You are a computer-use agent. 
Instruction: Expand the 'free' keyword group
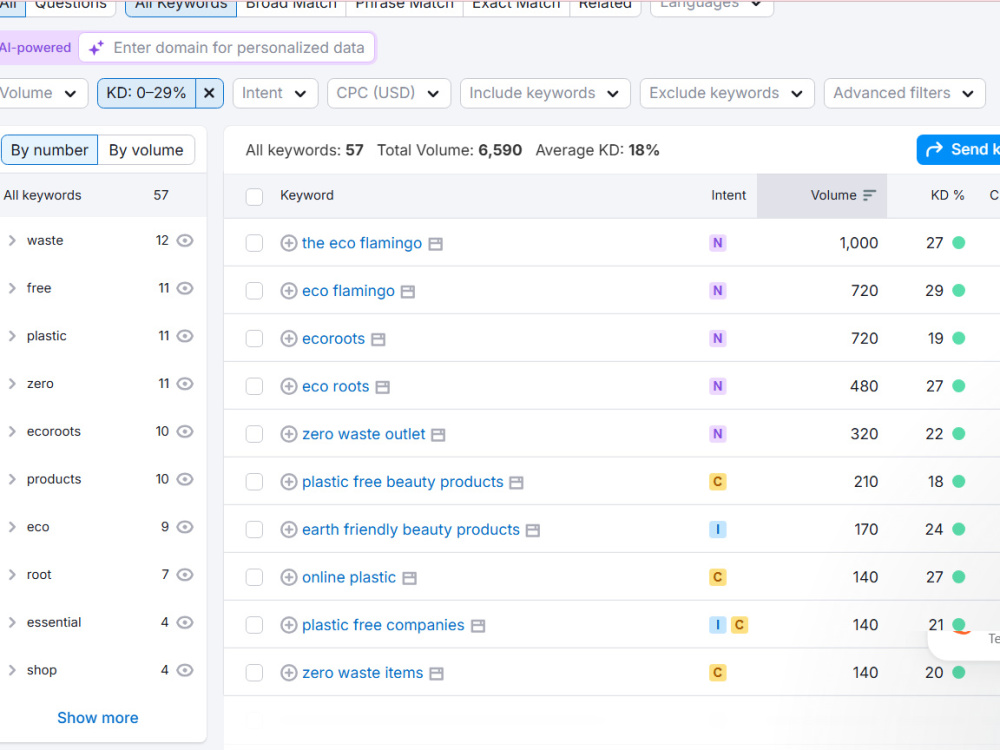point(12,288)
